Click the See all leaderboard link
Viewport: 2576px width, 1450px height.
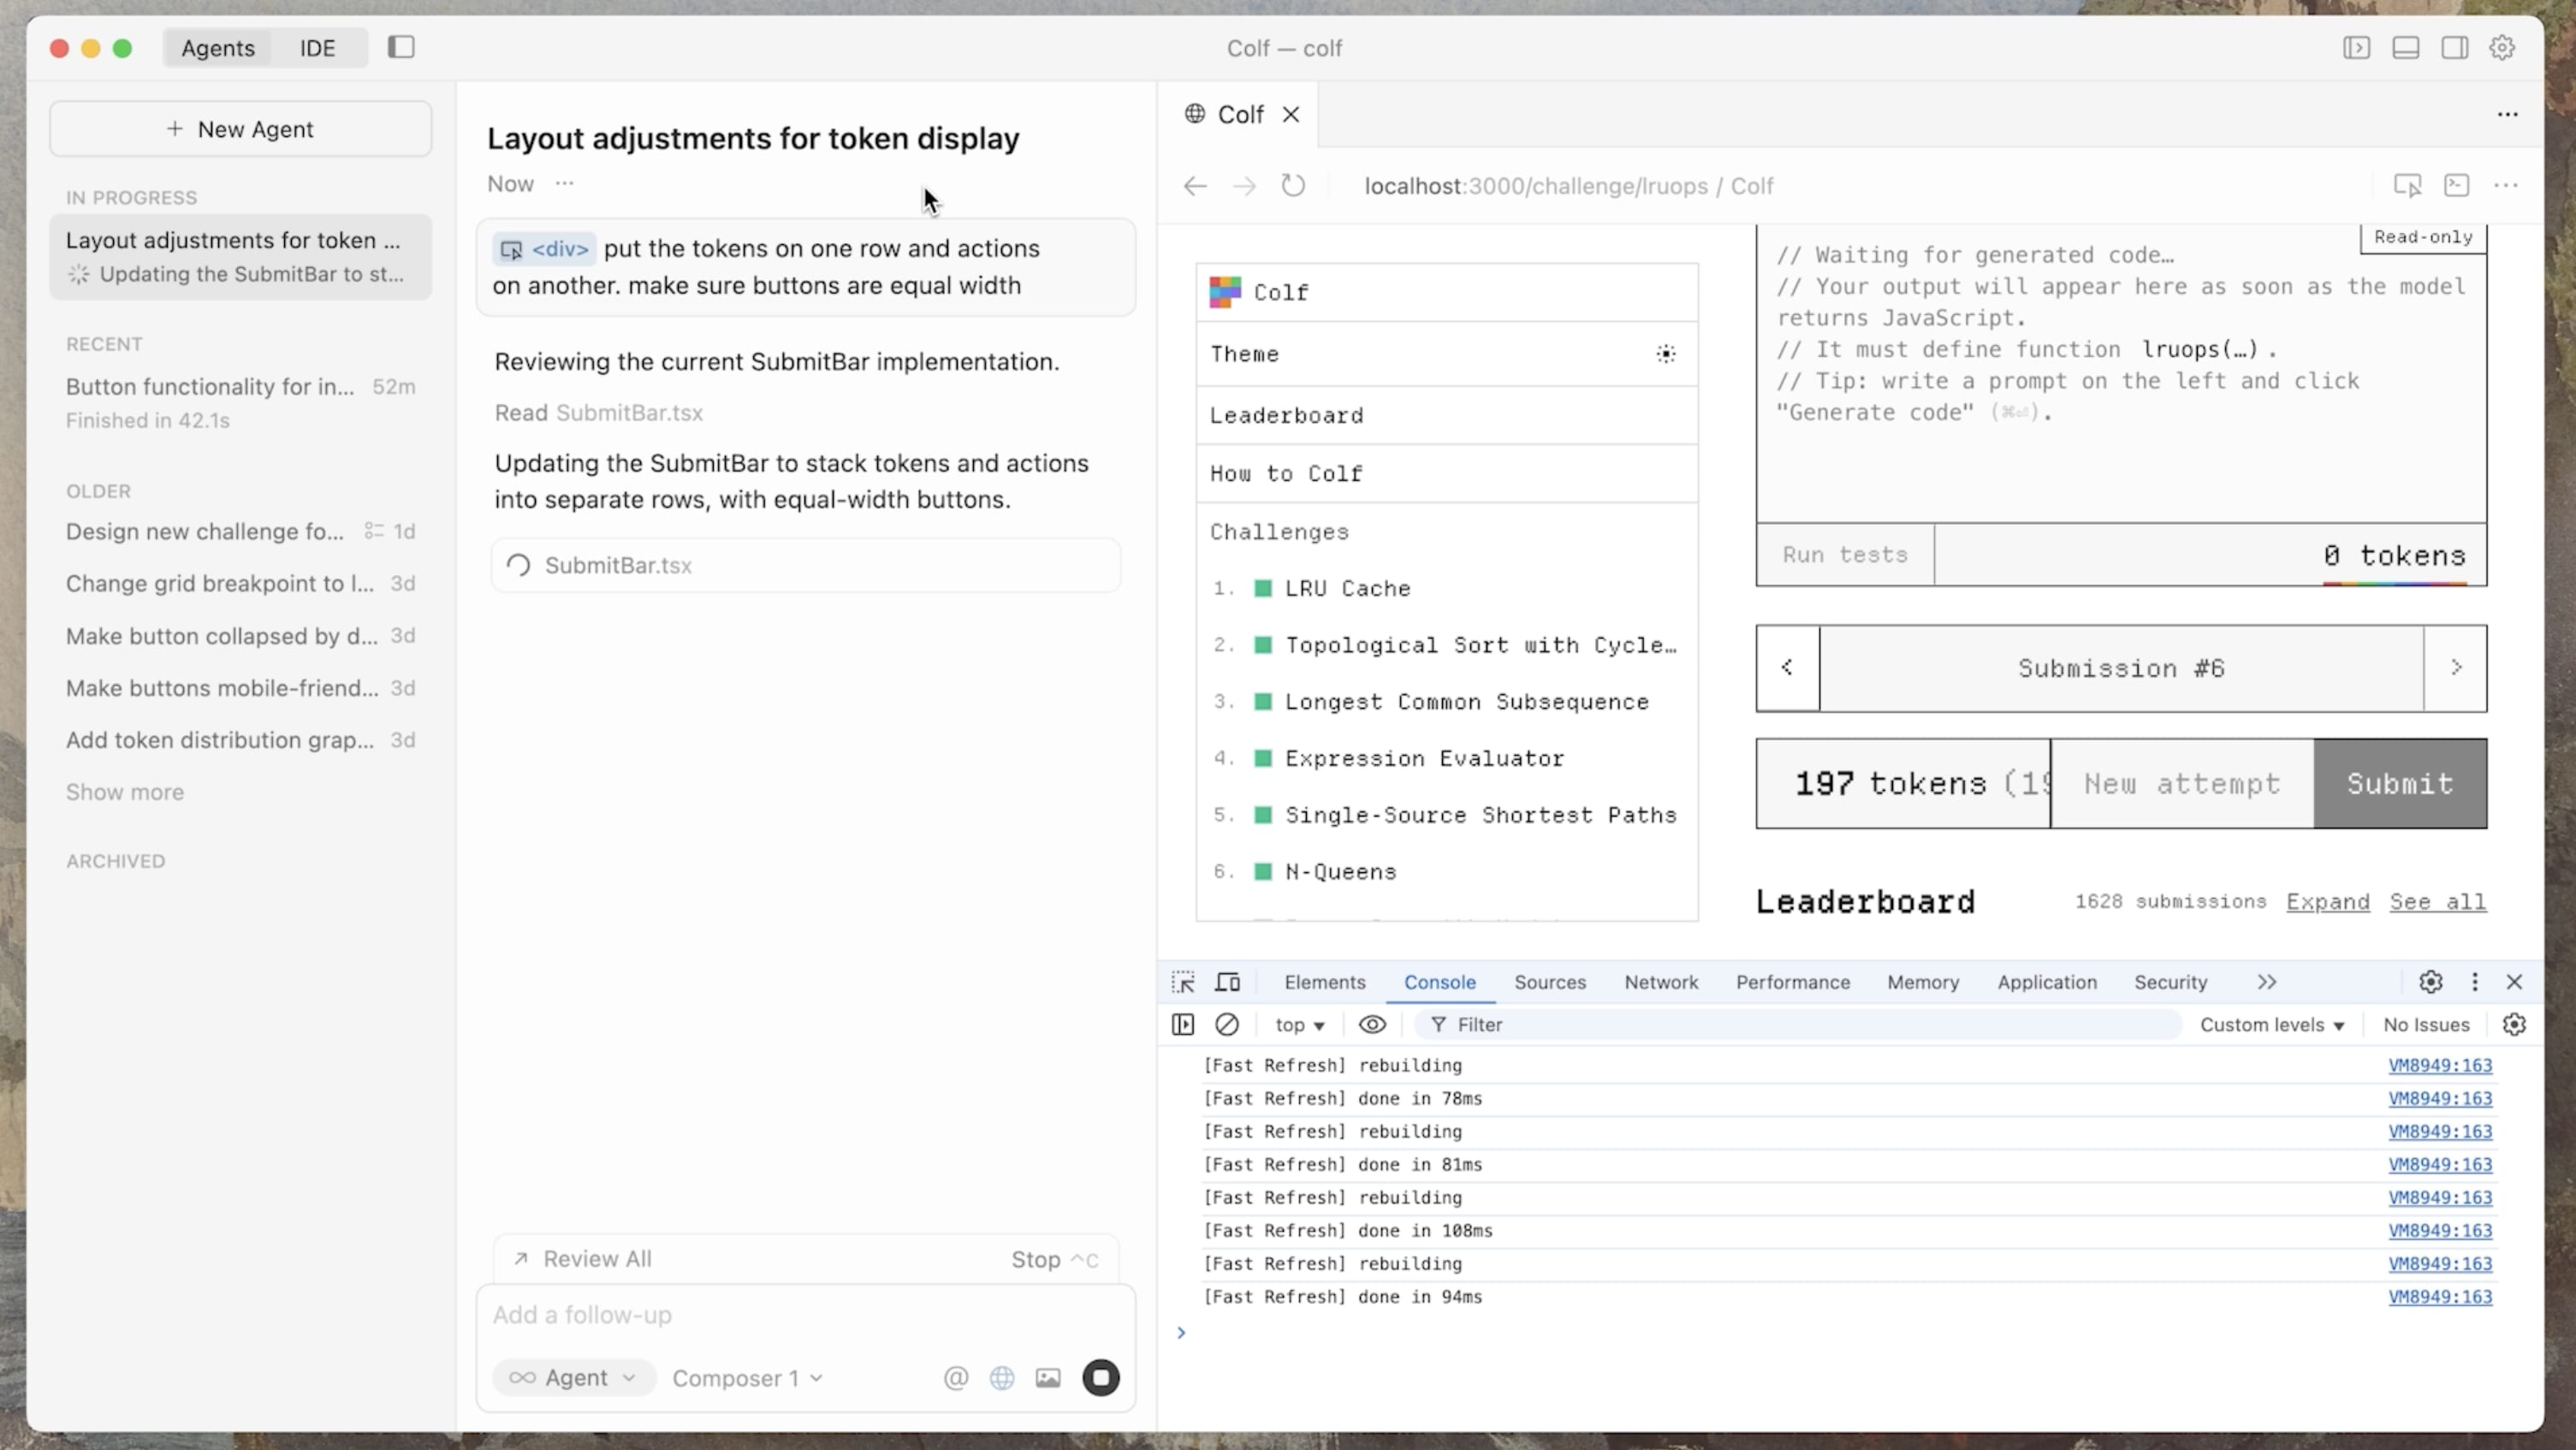tap(2437, 901)
